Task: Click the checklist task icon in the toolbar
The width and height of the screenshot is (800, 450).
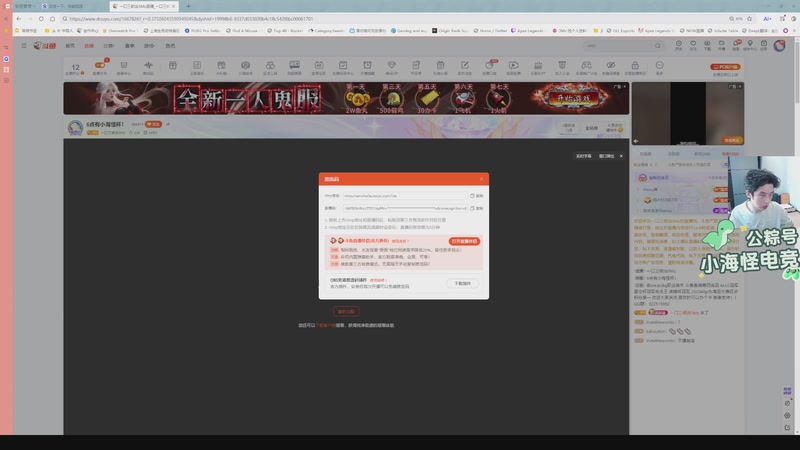Action: (x=343, y=65)
